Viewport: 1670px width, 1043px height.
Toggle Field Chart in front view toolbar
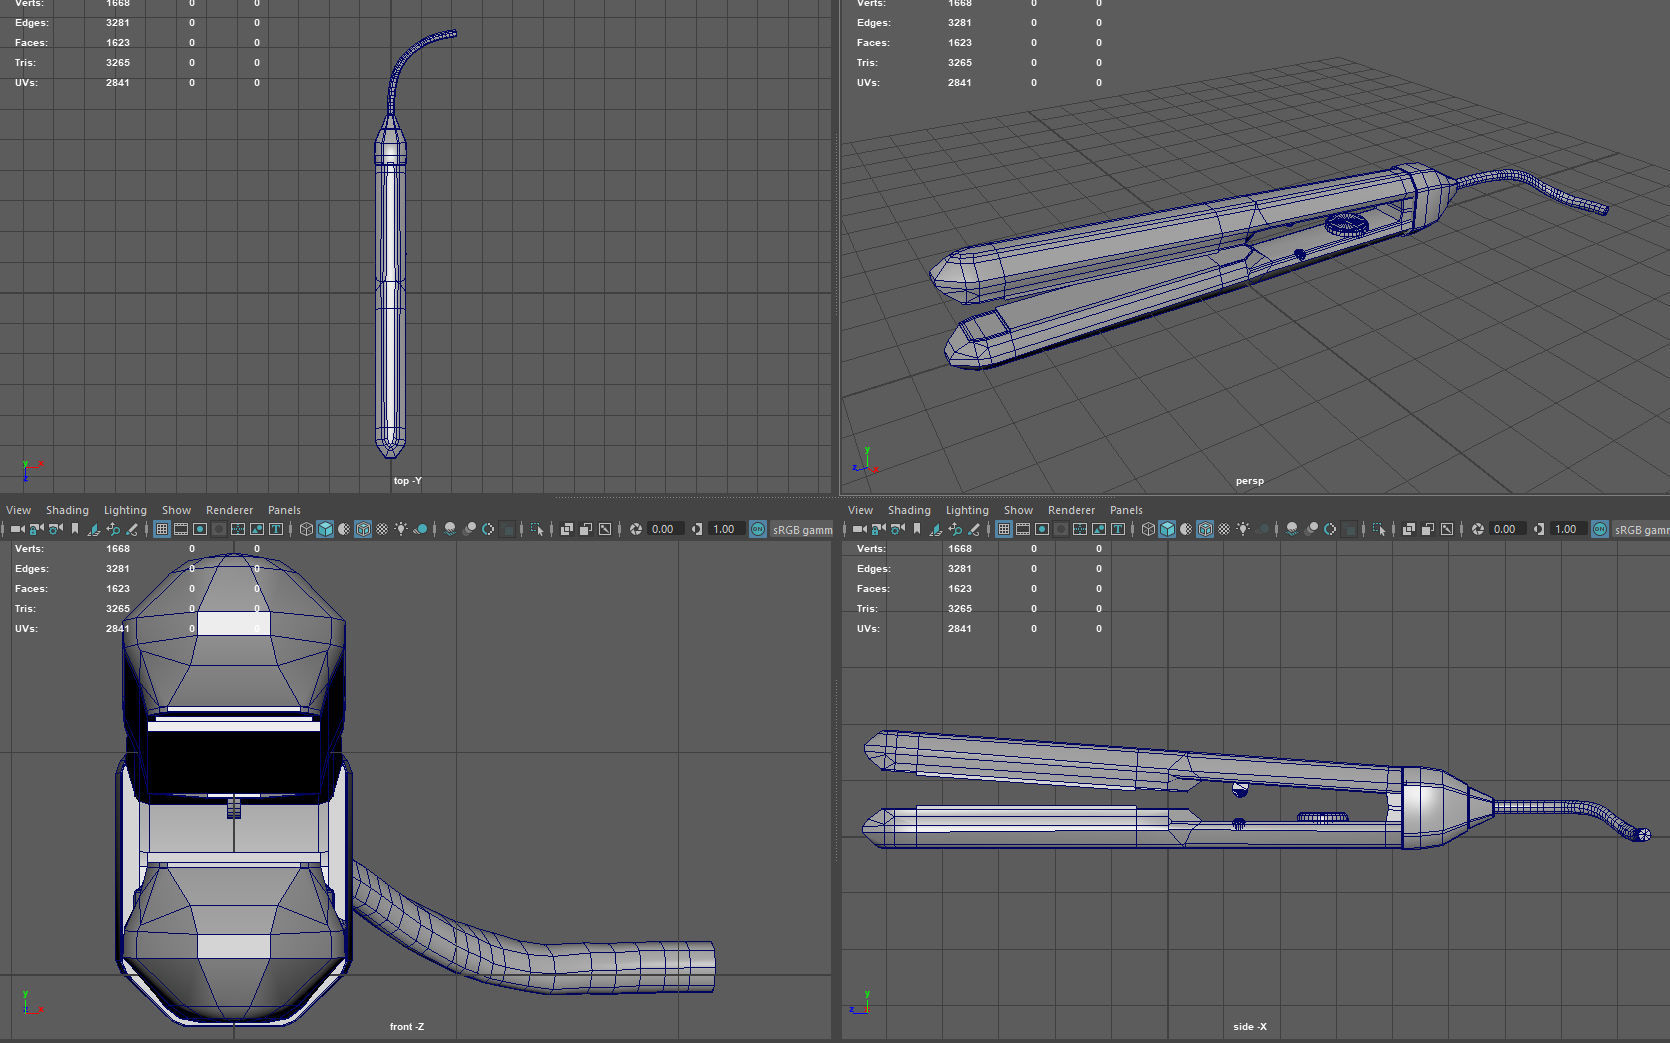click(238, 529)
